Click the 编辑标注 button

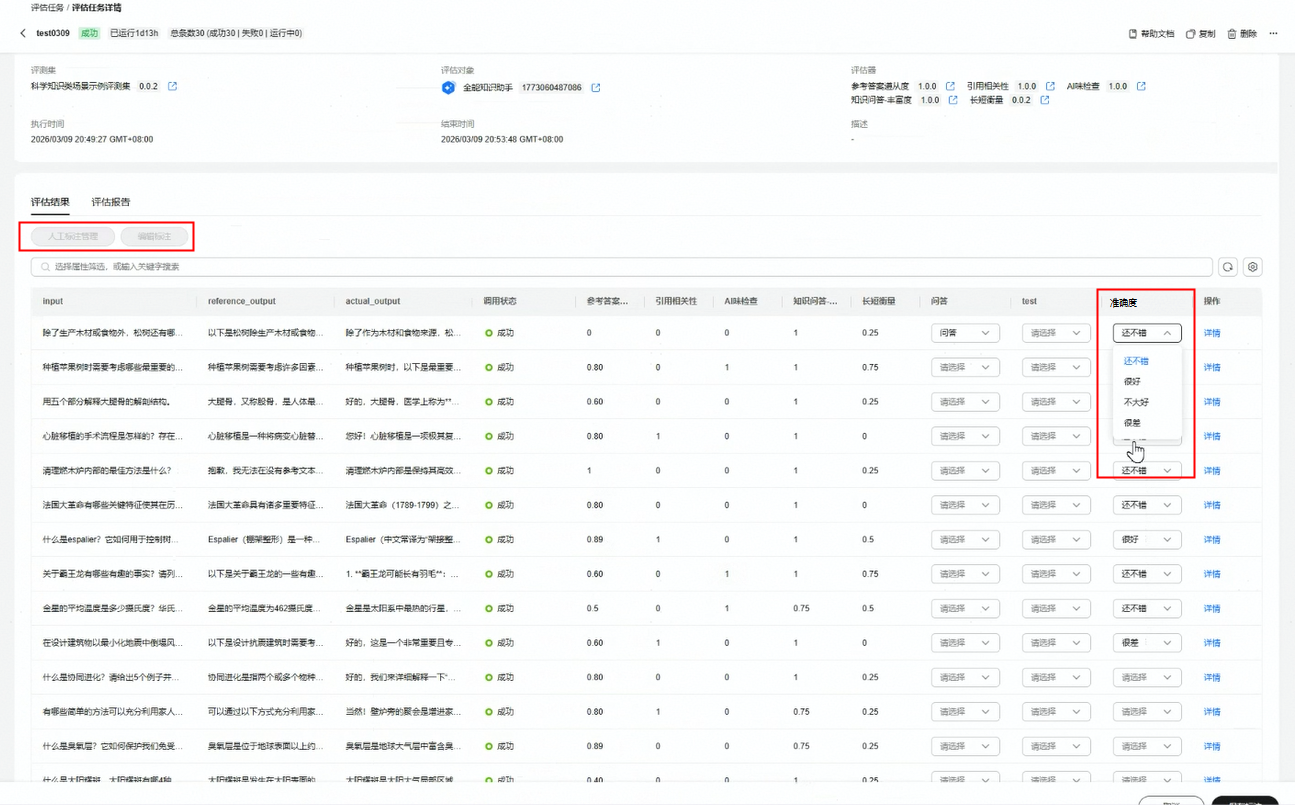[x=154, y=237]
